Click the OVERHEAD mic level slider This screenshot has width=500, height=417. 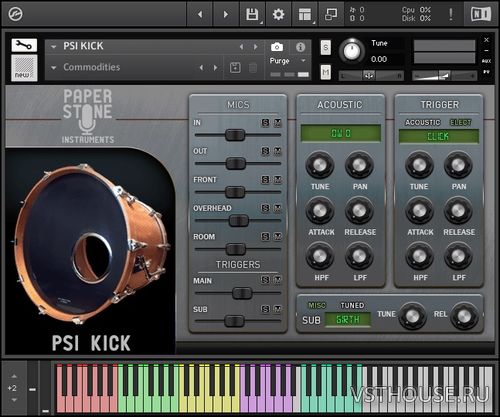(x=238, y=220)
